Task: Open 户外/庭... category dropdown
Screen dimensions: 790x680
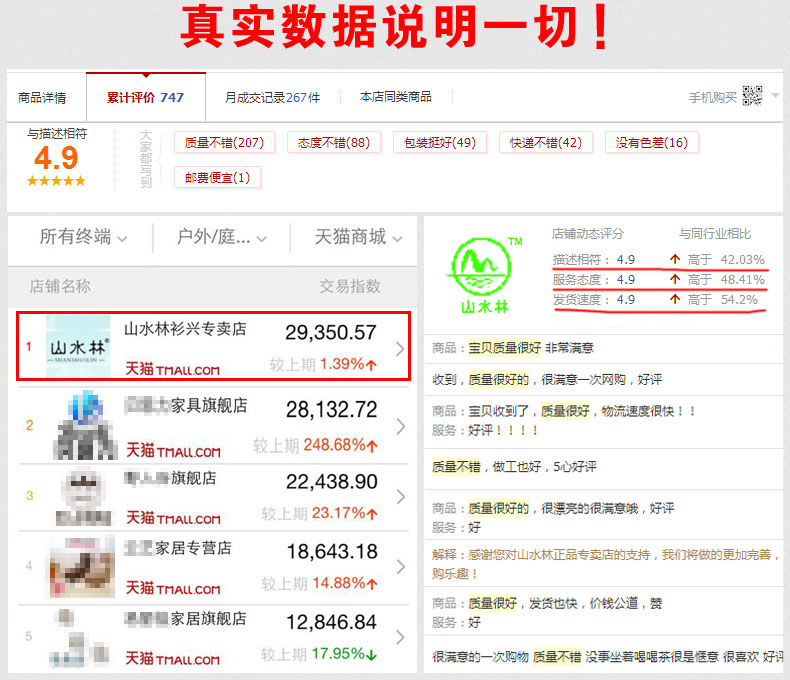Action: (x=221, y=237)
